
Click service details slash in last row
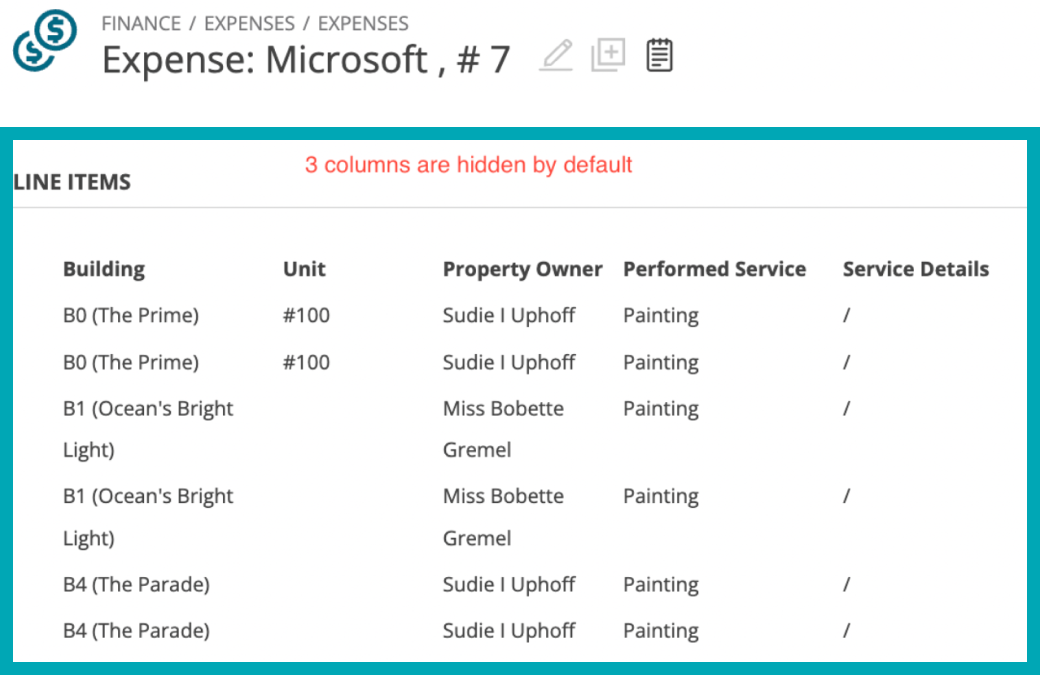846,631
